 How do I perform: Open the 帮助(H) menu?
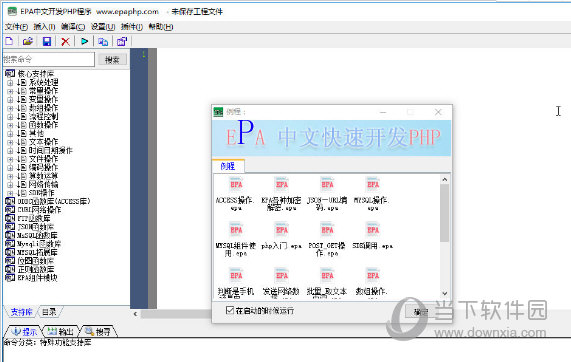[161, 27]
